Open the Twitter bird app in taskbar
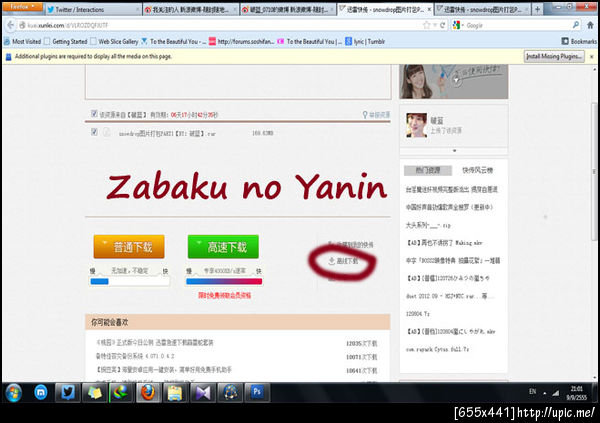The height and width of the screenshot is (423, 600). 68,393
